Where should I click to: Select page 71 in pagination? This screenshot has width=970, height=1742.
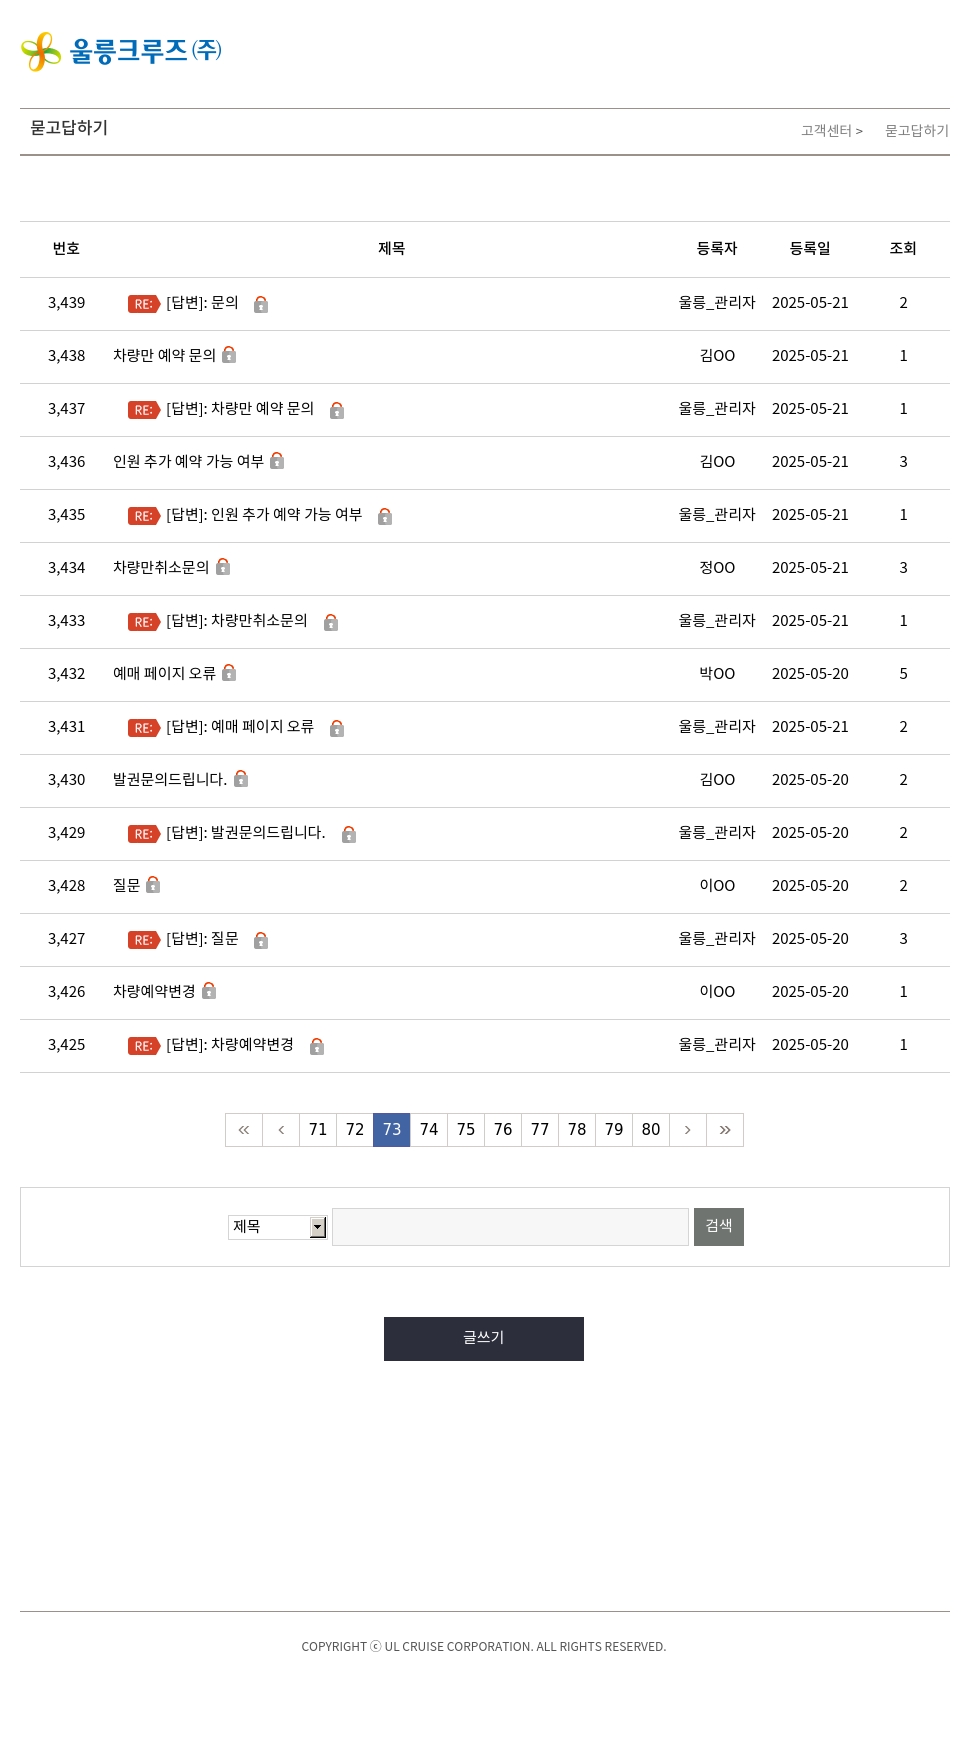318,1130
